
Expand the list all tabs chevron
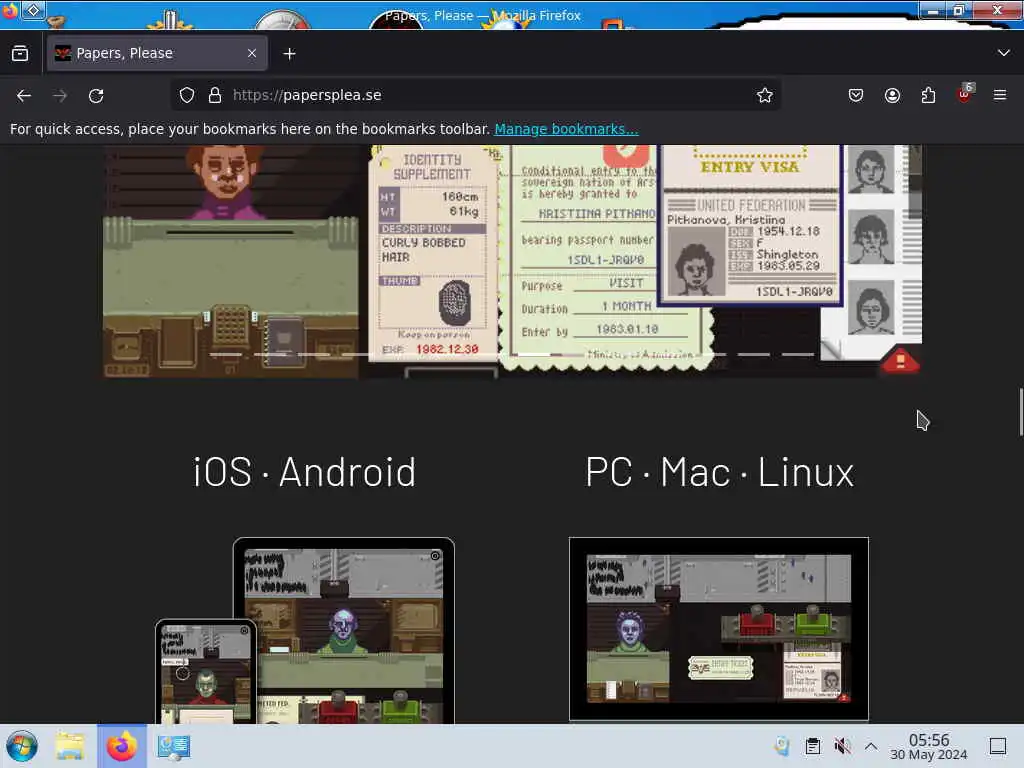1004,53
